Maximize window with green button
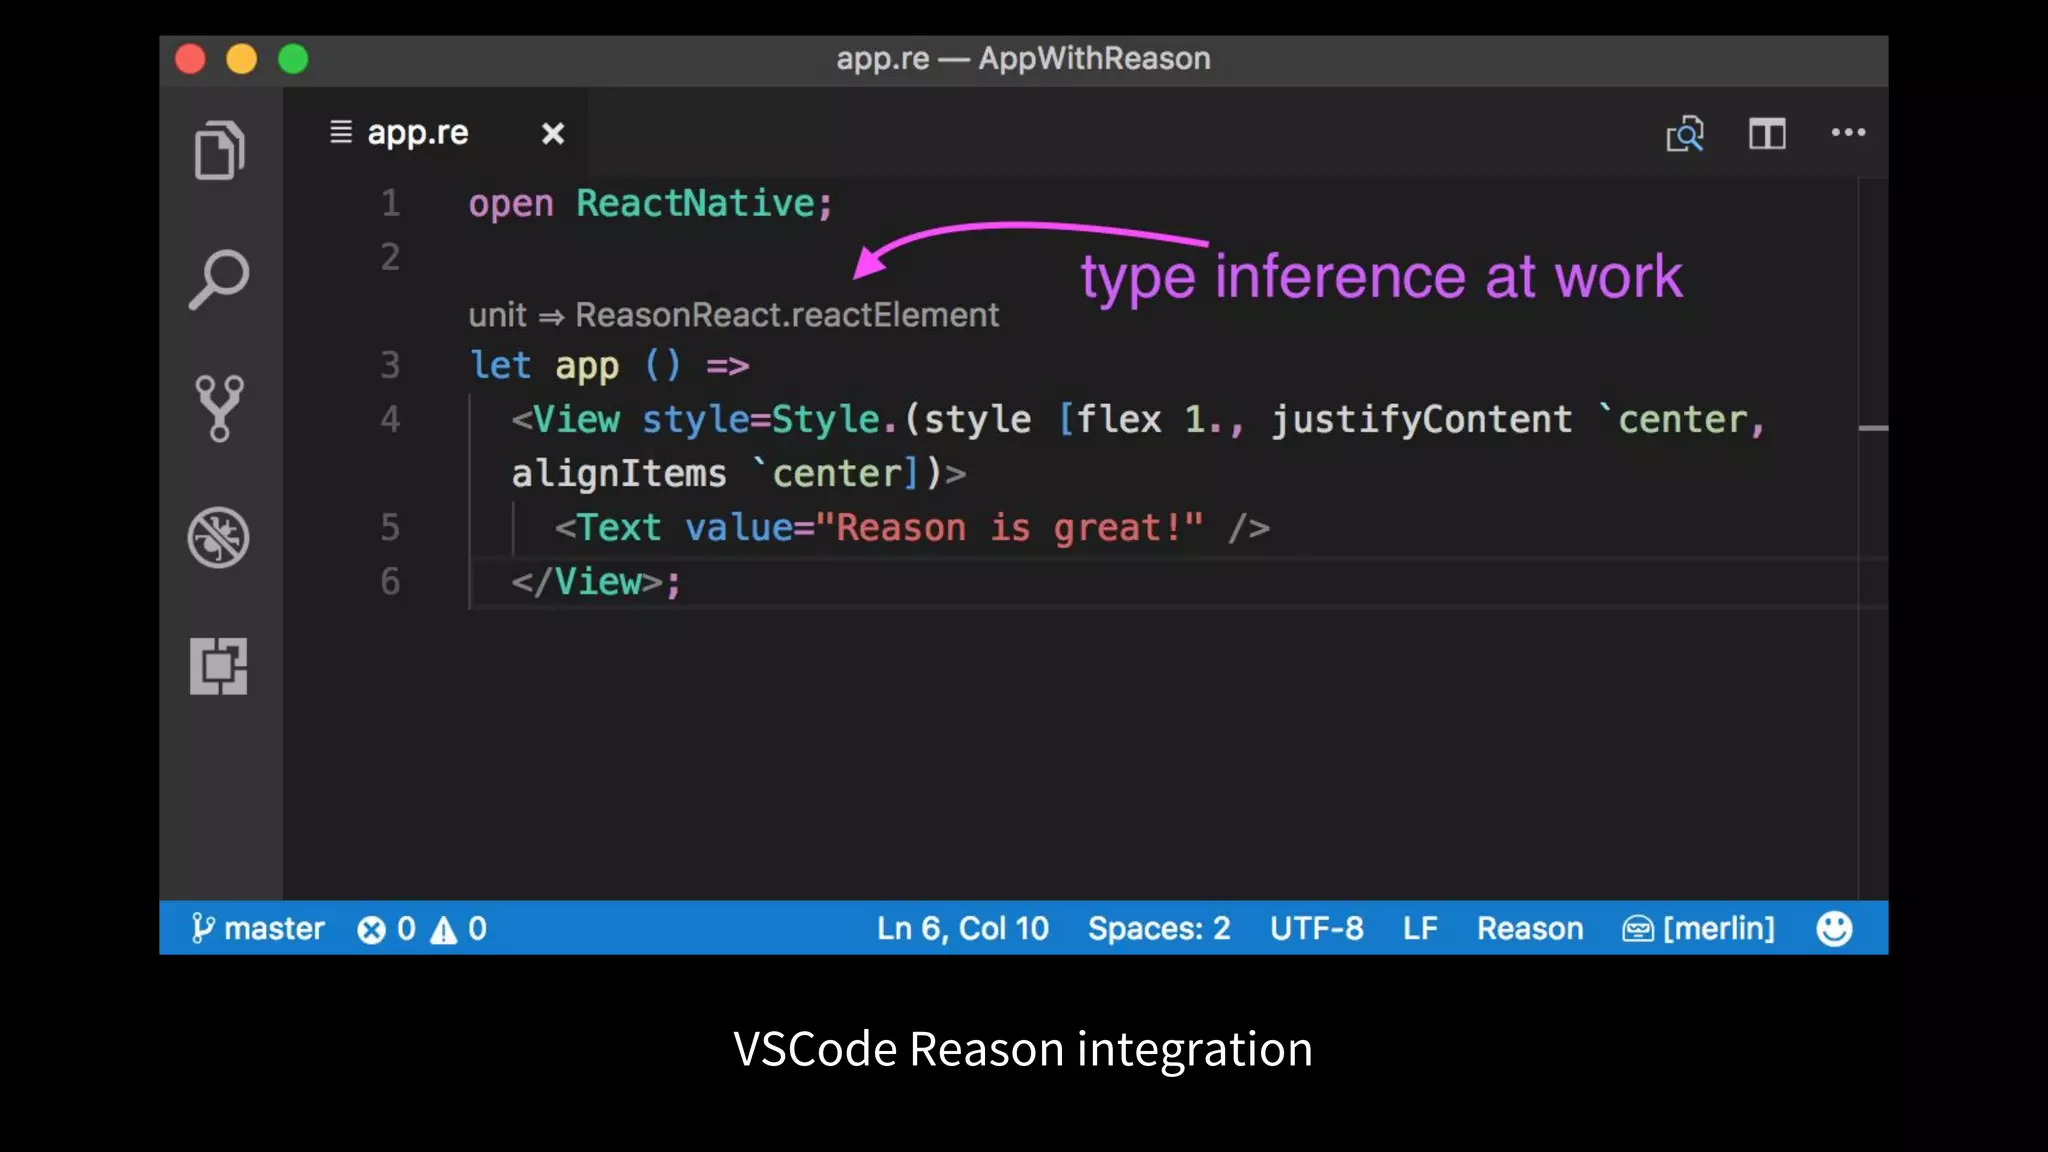Image resolution: width=2048 pixels, height=1152 pixels. tap(293, 59)
